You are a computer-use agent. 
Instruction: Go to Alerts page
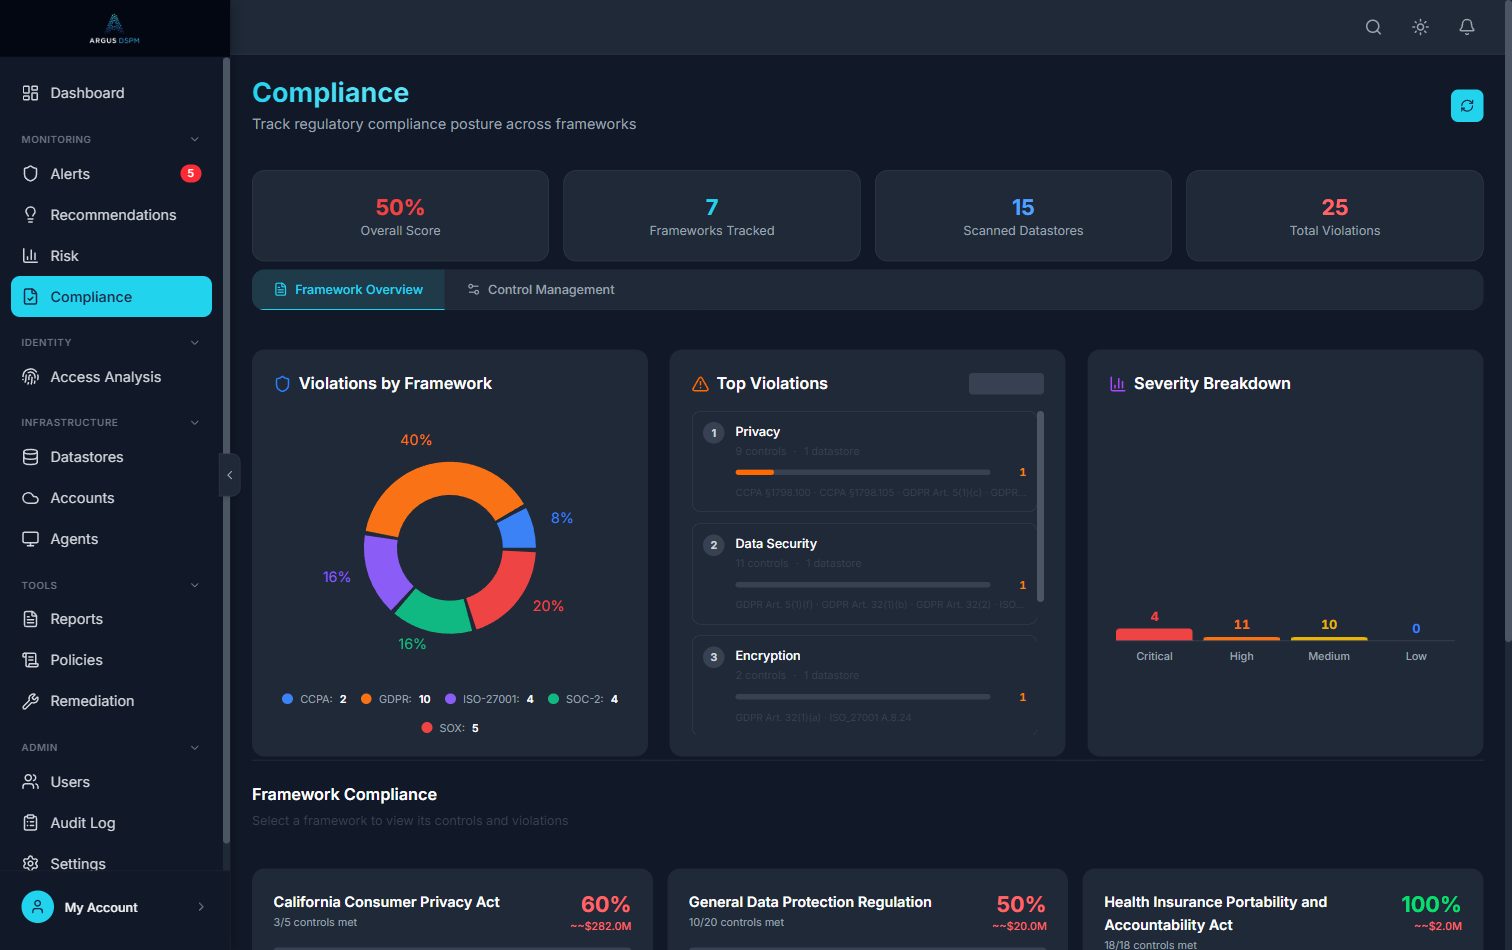(111, 174)
